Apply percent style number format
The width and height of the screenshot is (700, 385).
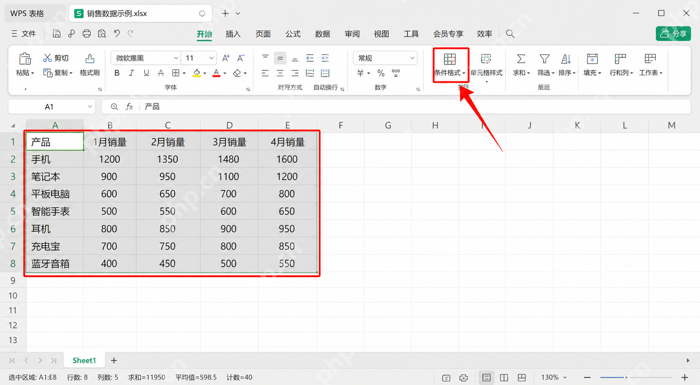coord(381,73)
